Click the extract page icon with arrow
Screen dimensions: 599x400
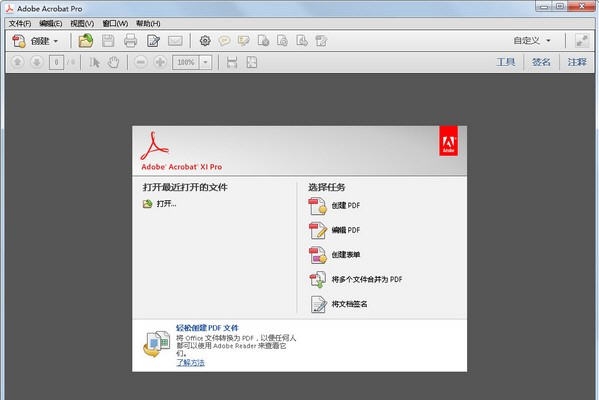pyautogui.click(x=302, y=41)
